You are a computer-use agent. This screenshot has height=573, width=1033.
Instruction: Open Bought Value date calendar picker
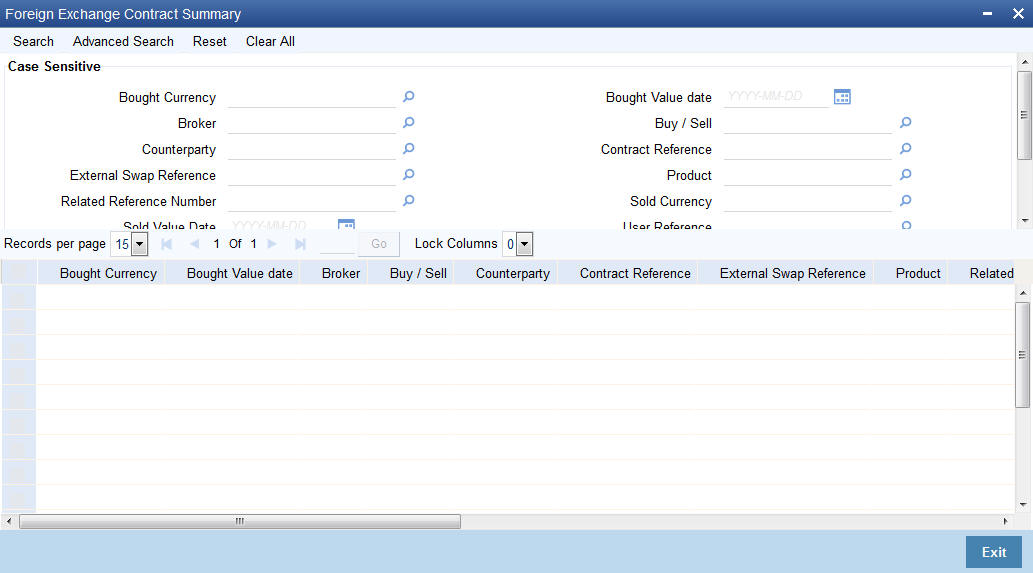click(842, 97)
